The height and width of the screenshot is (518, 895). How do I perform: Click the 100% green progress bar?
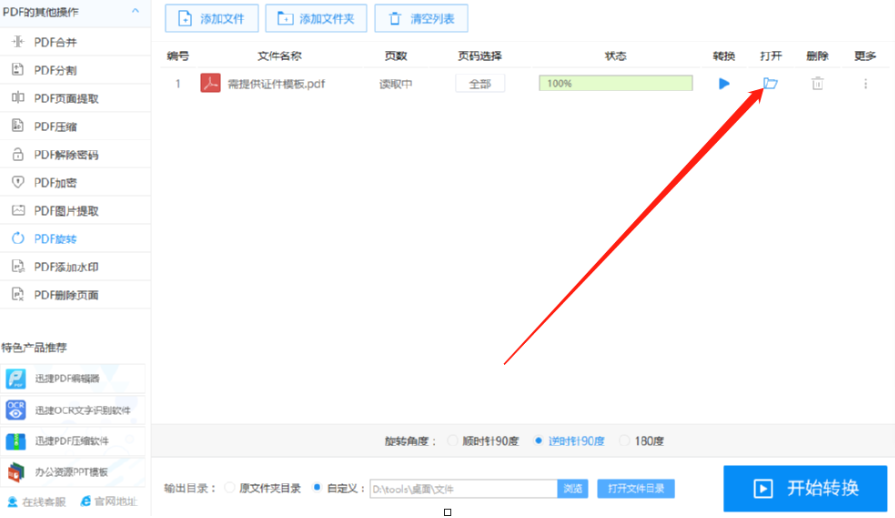616,83
